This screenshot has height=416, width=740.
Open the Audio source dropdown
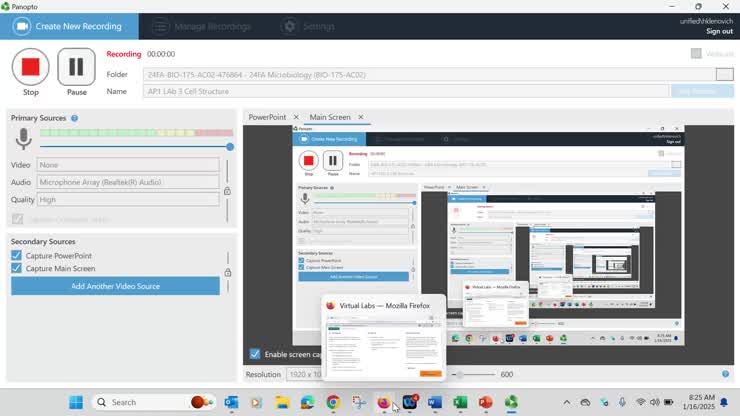(128, 182)
